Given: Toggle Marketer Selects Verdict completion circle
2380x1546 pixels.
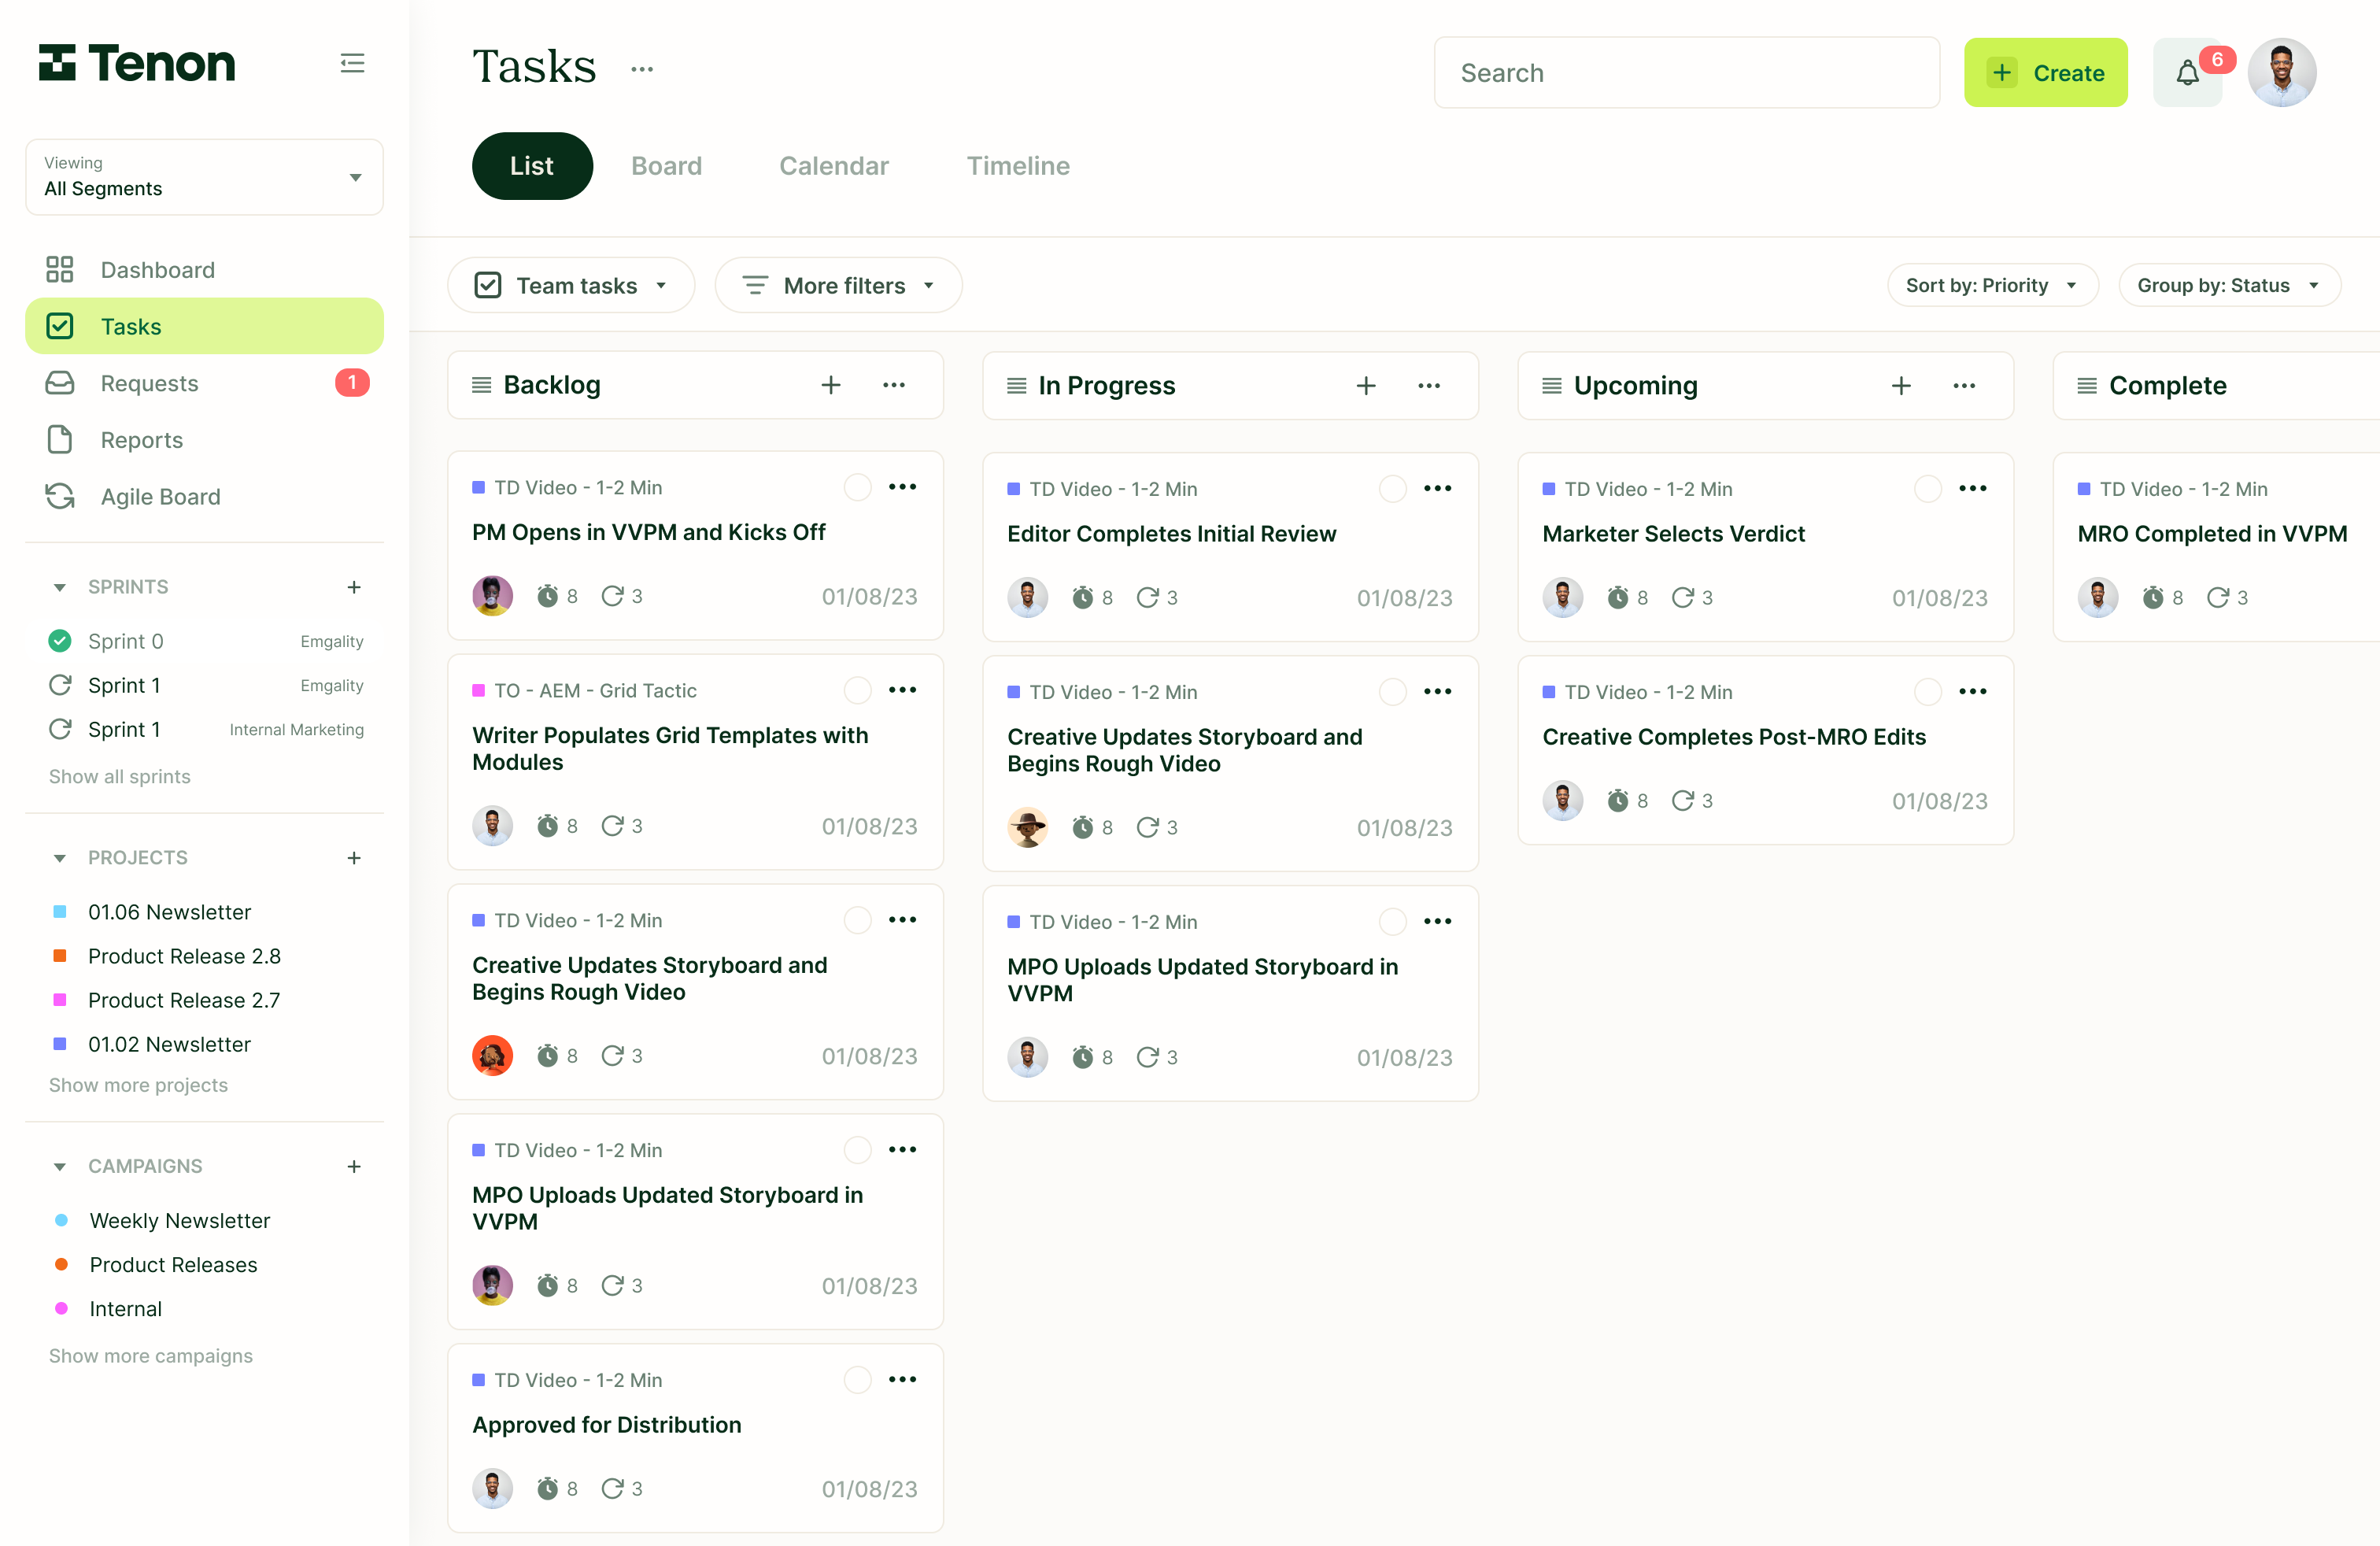Looking at the screenshot, I should point(1927,489).
